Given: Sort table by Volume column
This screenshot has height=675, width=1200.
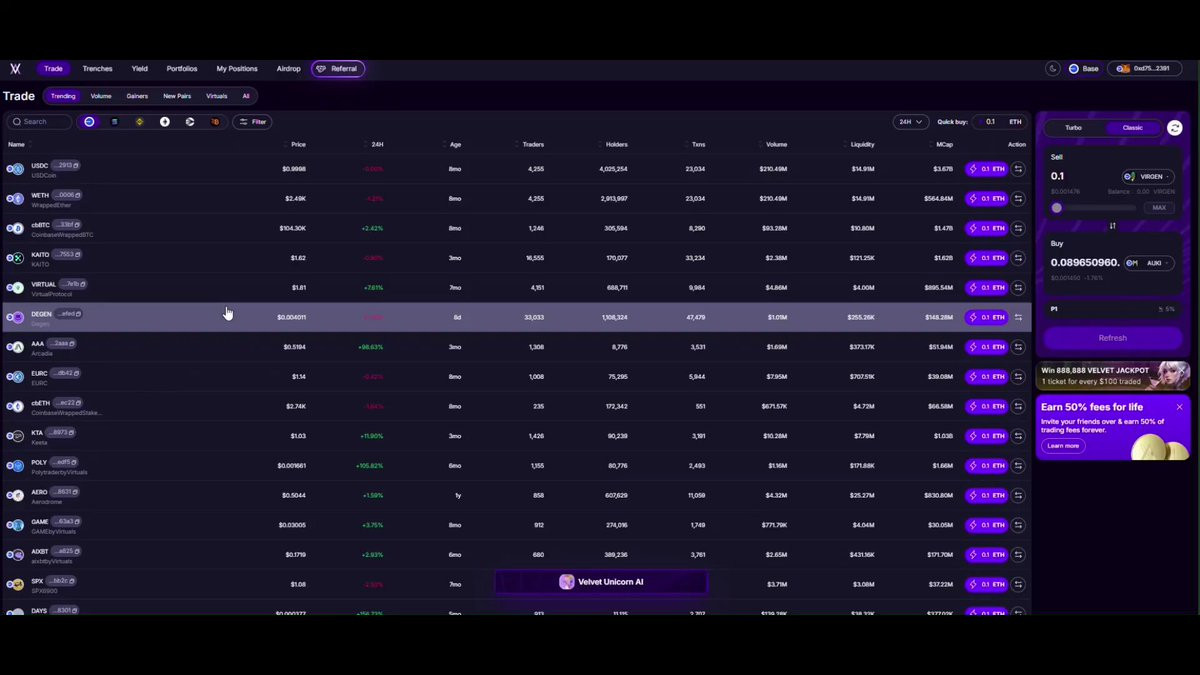Looking at the screenshot, I should [776, 145].
